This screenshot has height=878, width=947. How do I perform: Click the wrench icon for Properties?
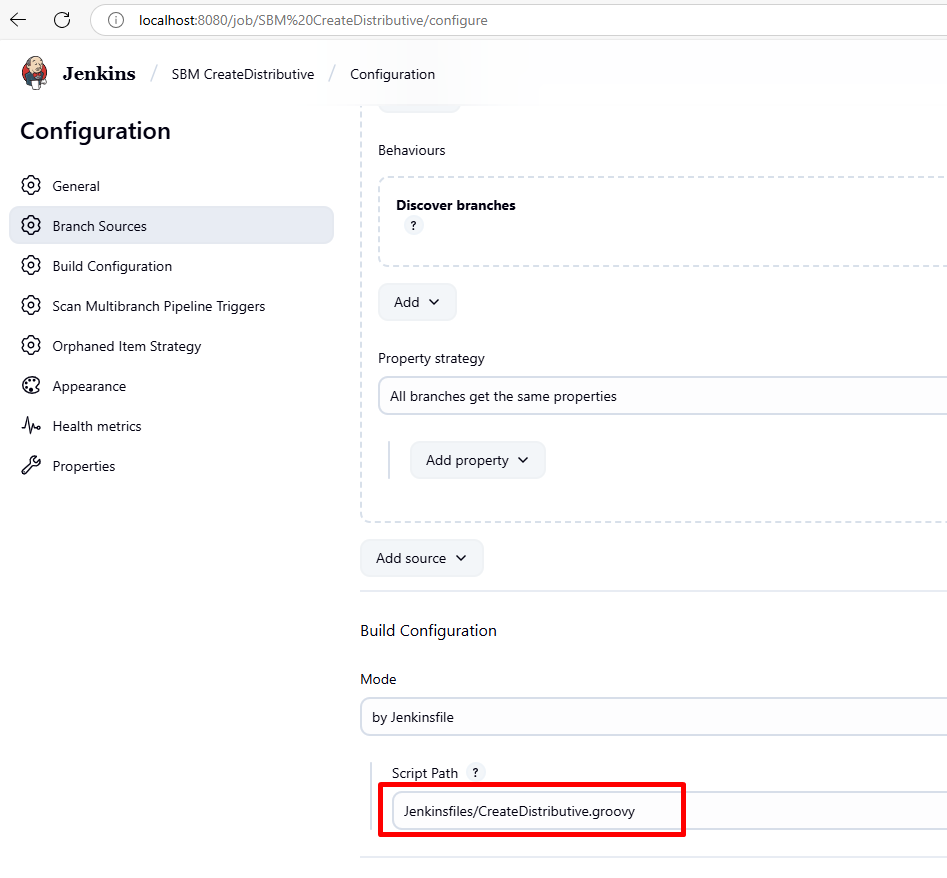(31, 466)
